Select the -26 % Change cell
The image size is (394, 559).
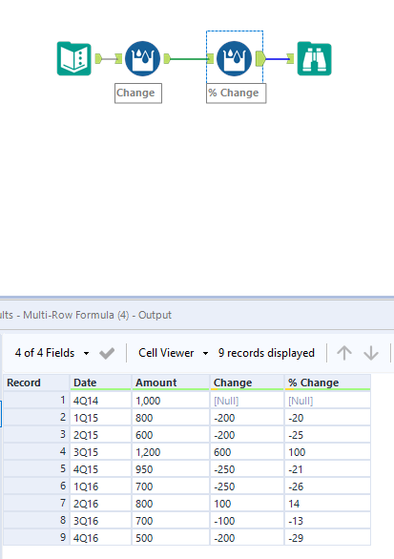coord(327,486)
